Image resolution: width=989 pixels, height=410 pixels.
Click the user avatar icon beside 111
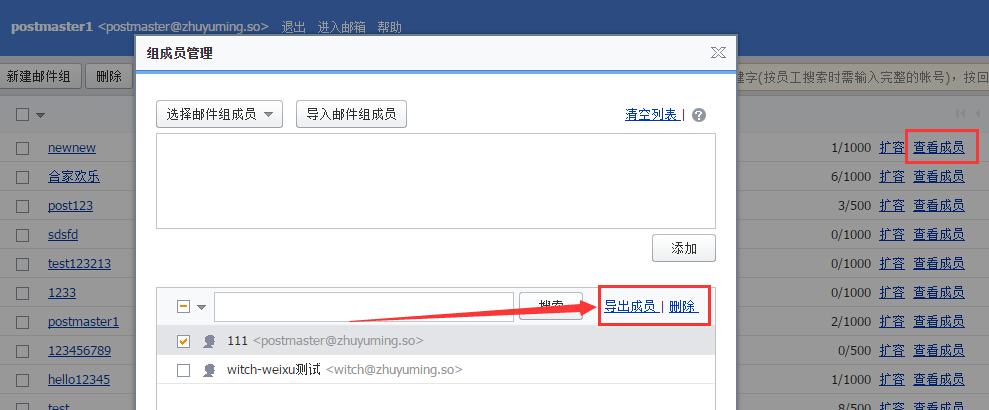pos(210,341)
